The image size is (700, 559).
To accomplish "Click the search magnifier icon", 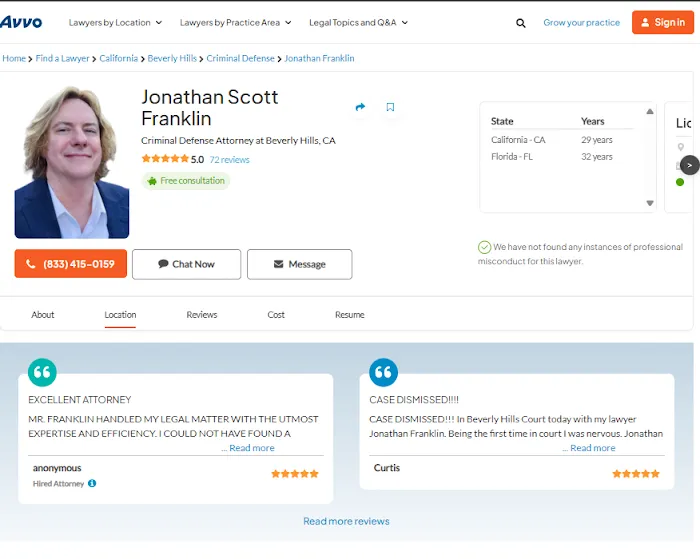I will click(x=521, y=23).
